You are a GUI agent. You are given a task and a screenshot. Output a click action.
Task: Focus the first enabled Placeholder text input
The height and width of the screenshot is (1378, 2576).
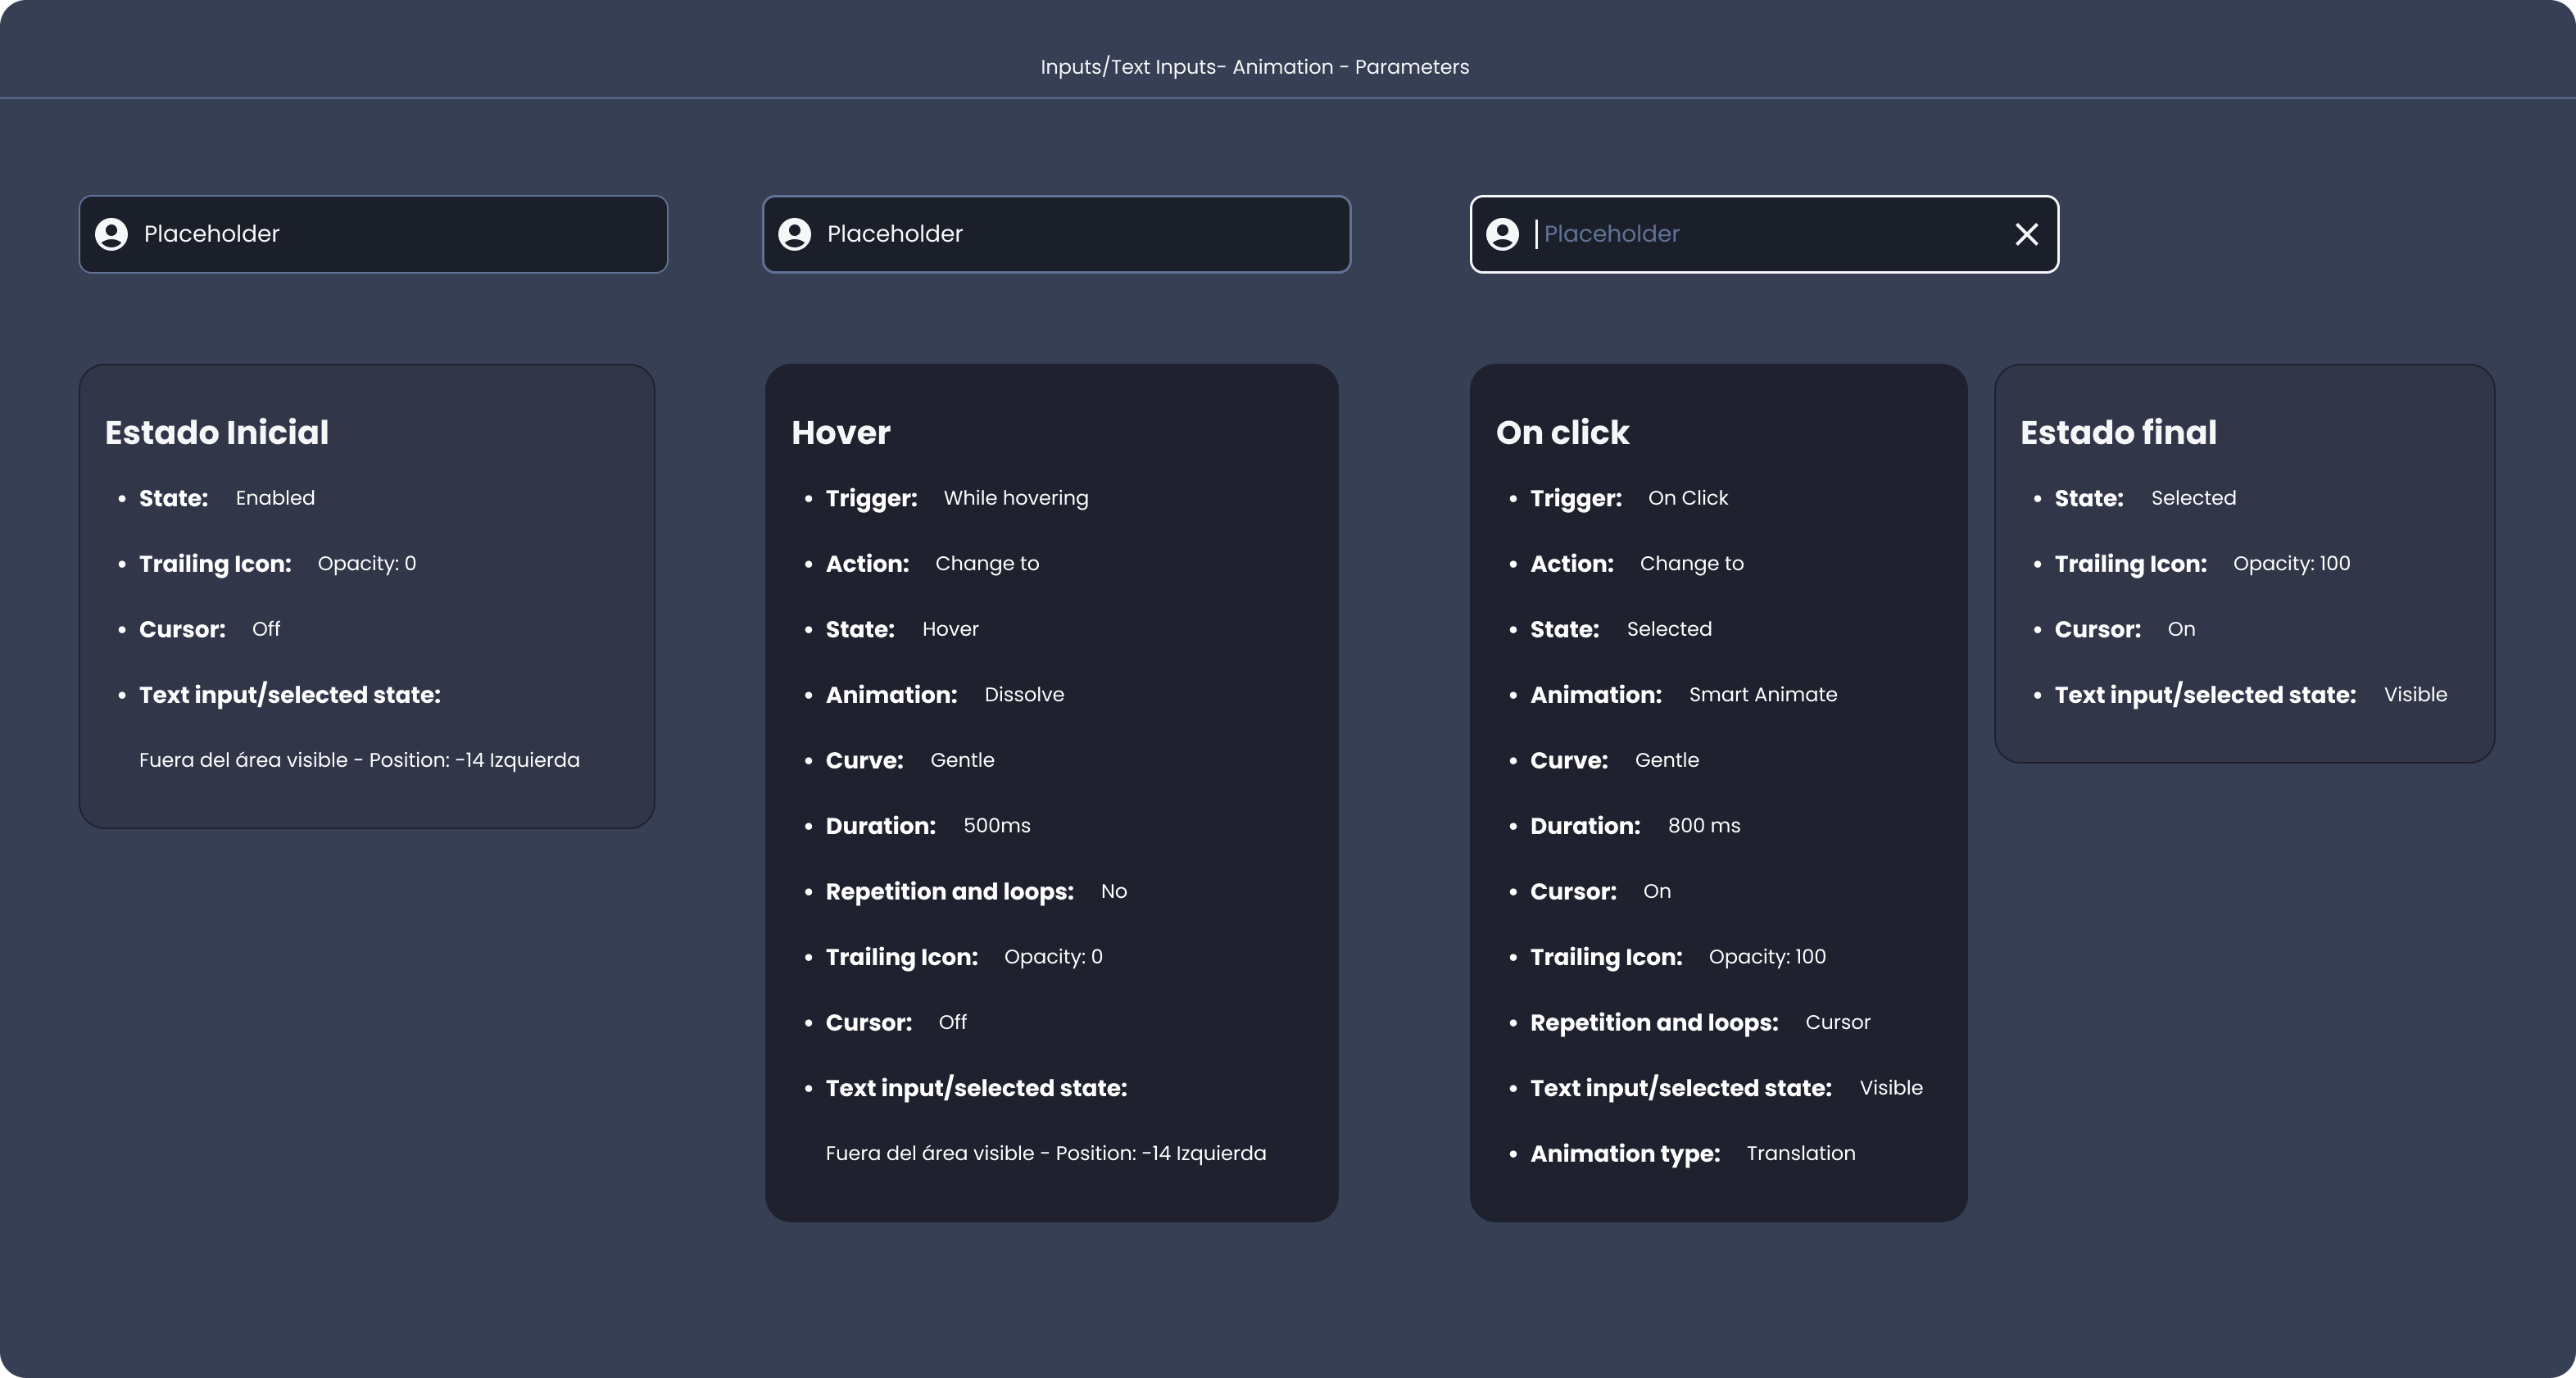click(373, 234)
